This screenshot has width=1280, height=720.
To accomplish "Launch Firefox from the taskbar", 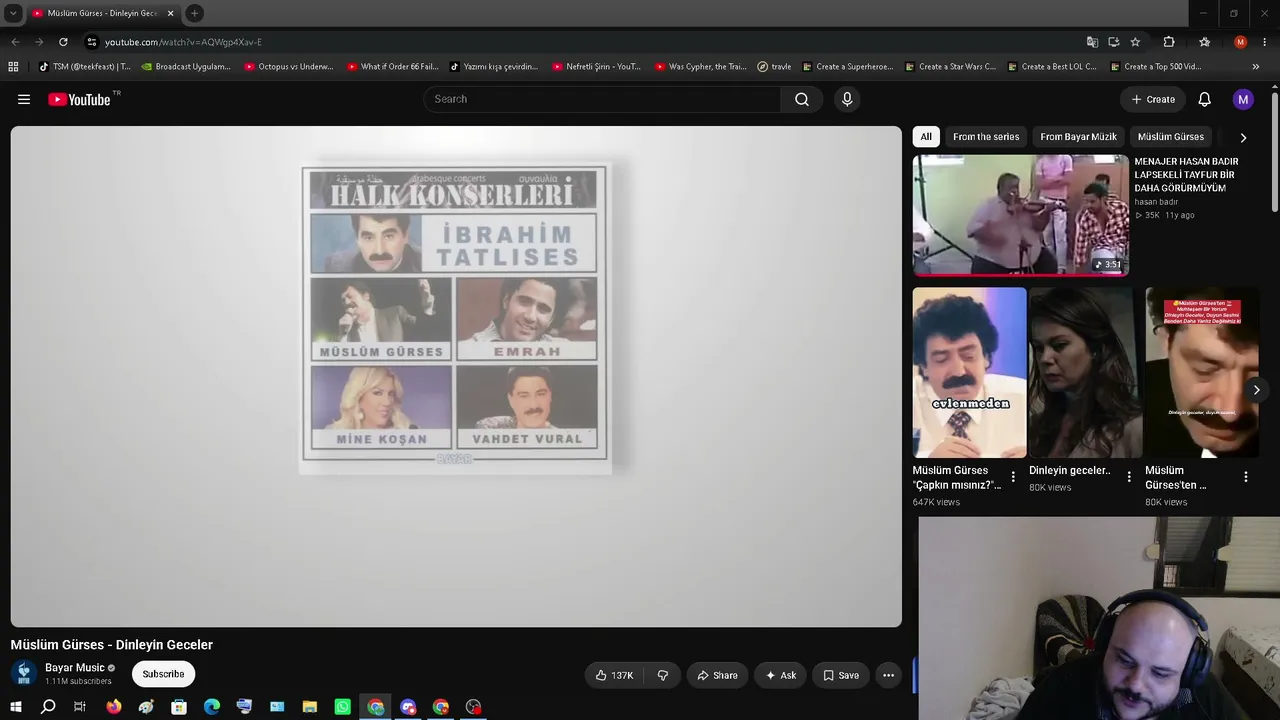I will click(114, 707).
